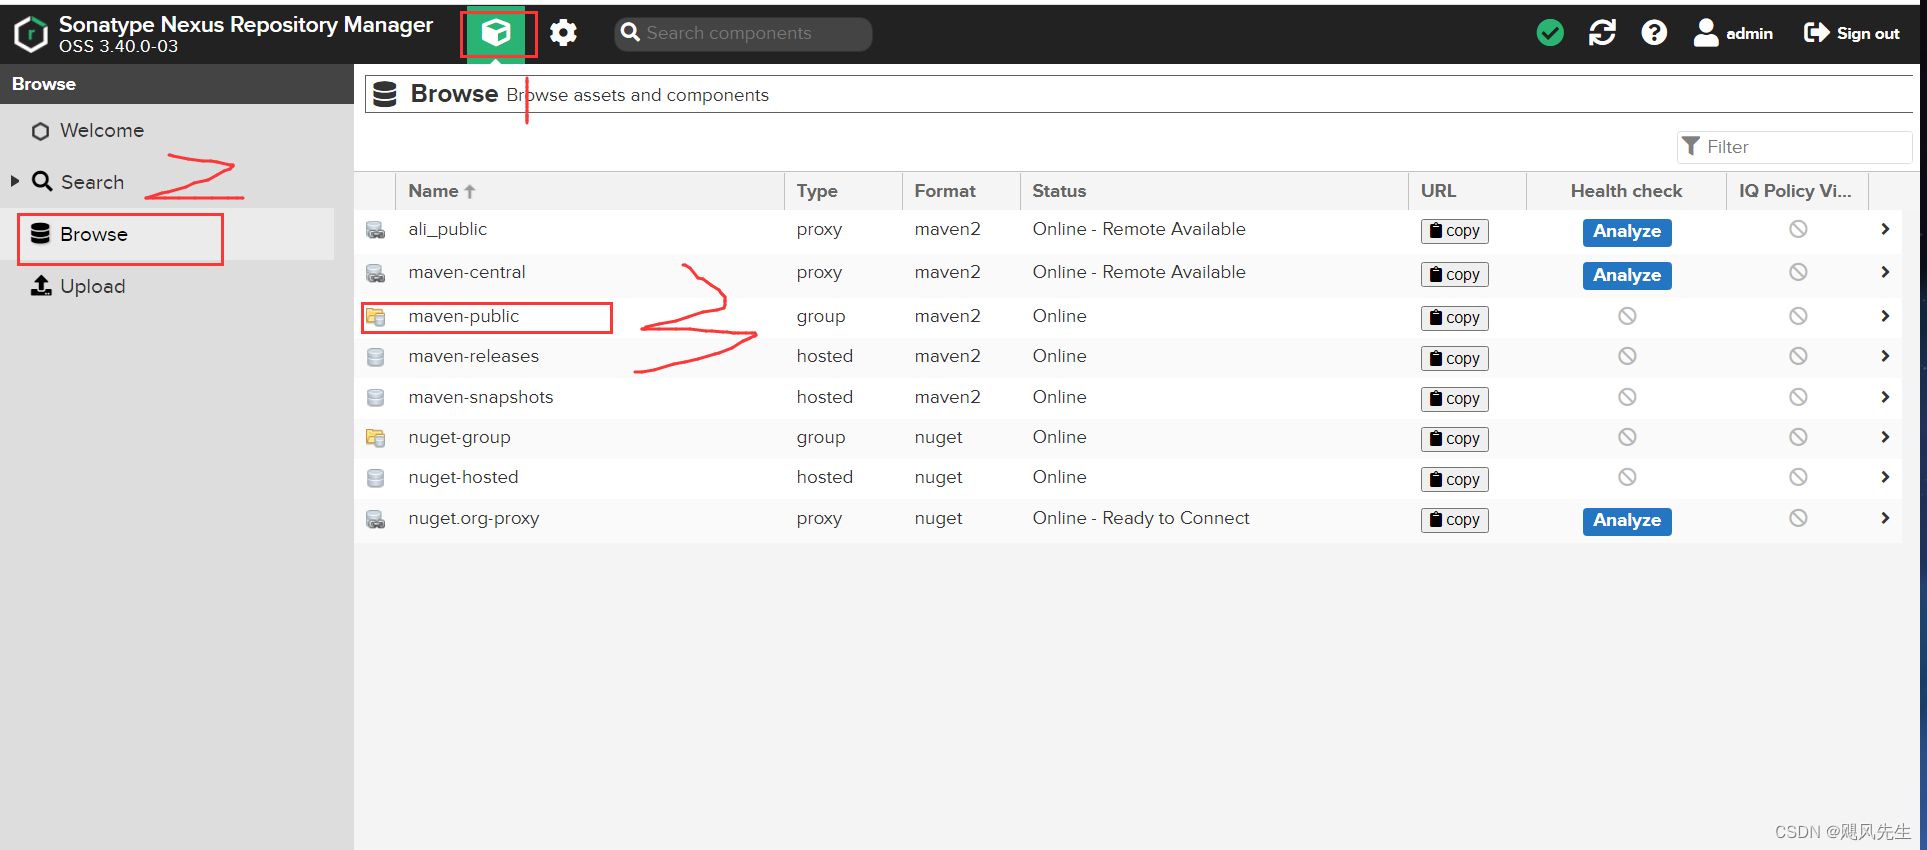Click the Nexus logo hexagon icon

[x=31, y=34]
